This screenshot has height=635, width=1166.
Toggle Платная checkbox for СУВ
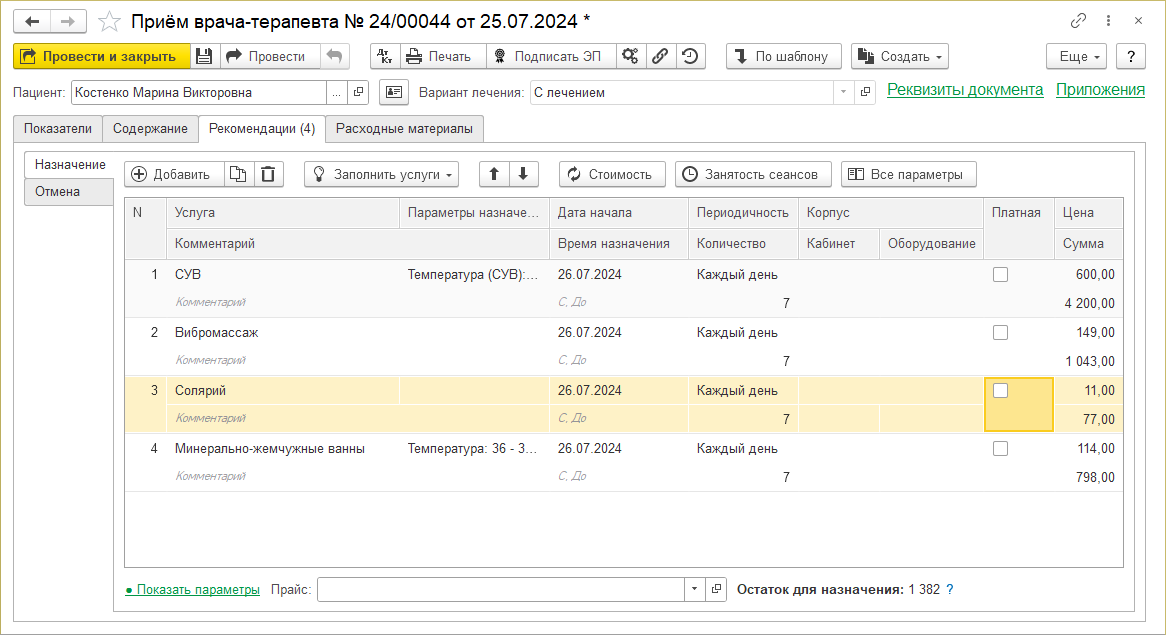pos(1000,275)
